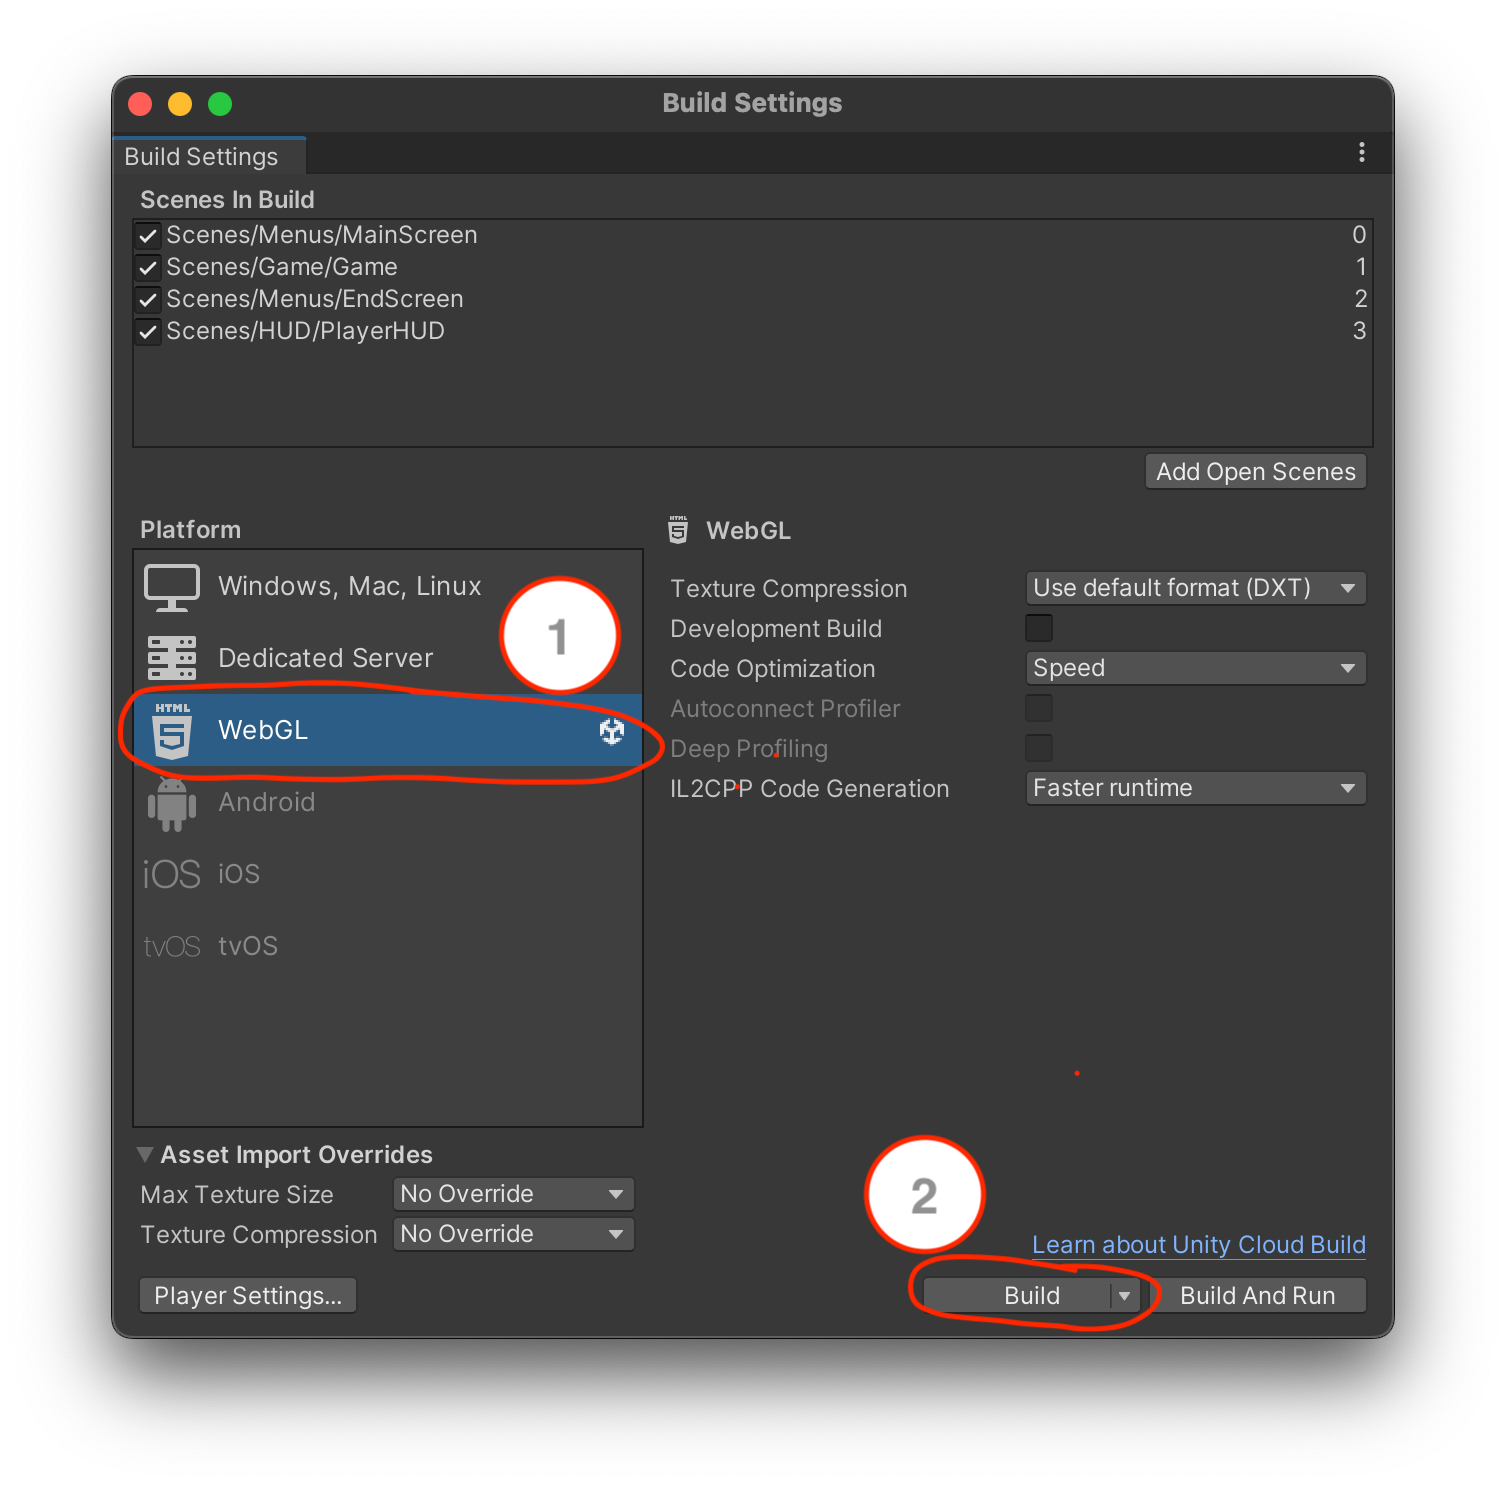Click the red close window button
Viewport: 1506px width, 1486px height.
(x=140, y=104)
